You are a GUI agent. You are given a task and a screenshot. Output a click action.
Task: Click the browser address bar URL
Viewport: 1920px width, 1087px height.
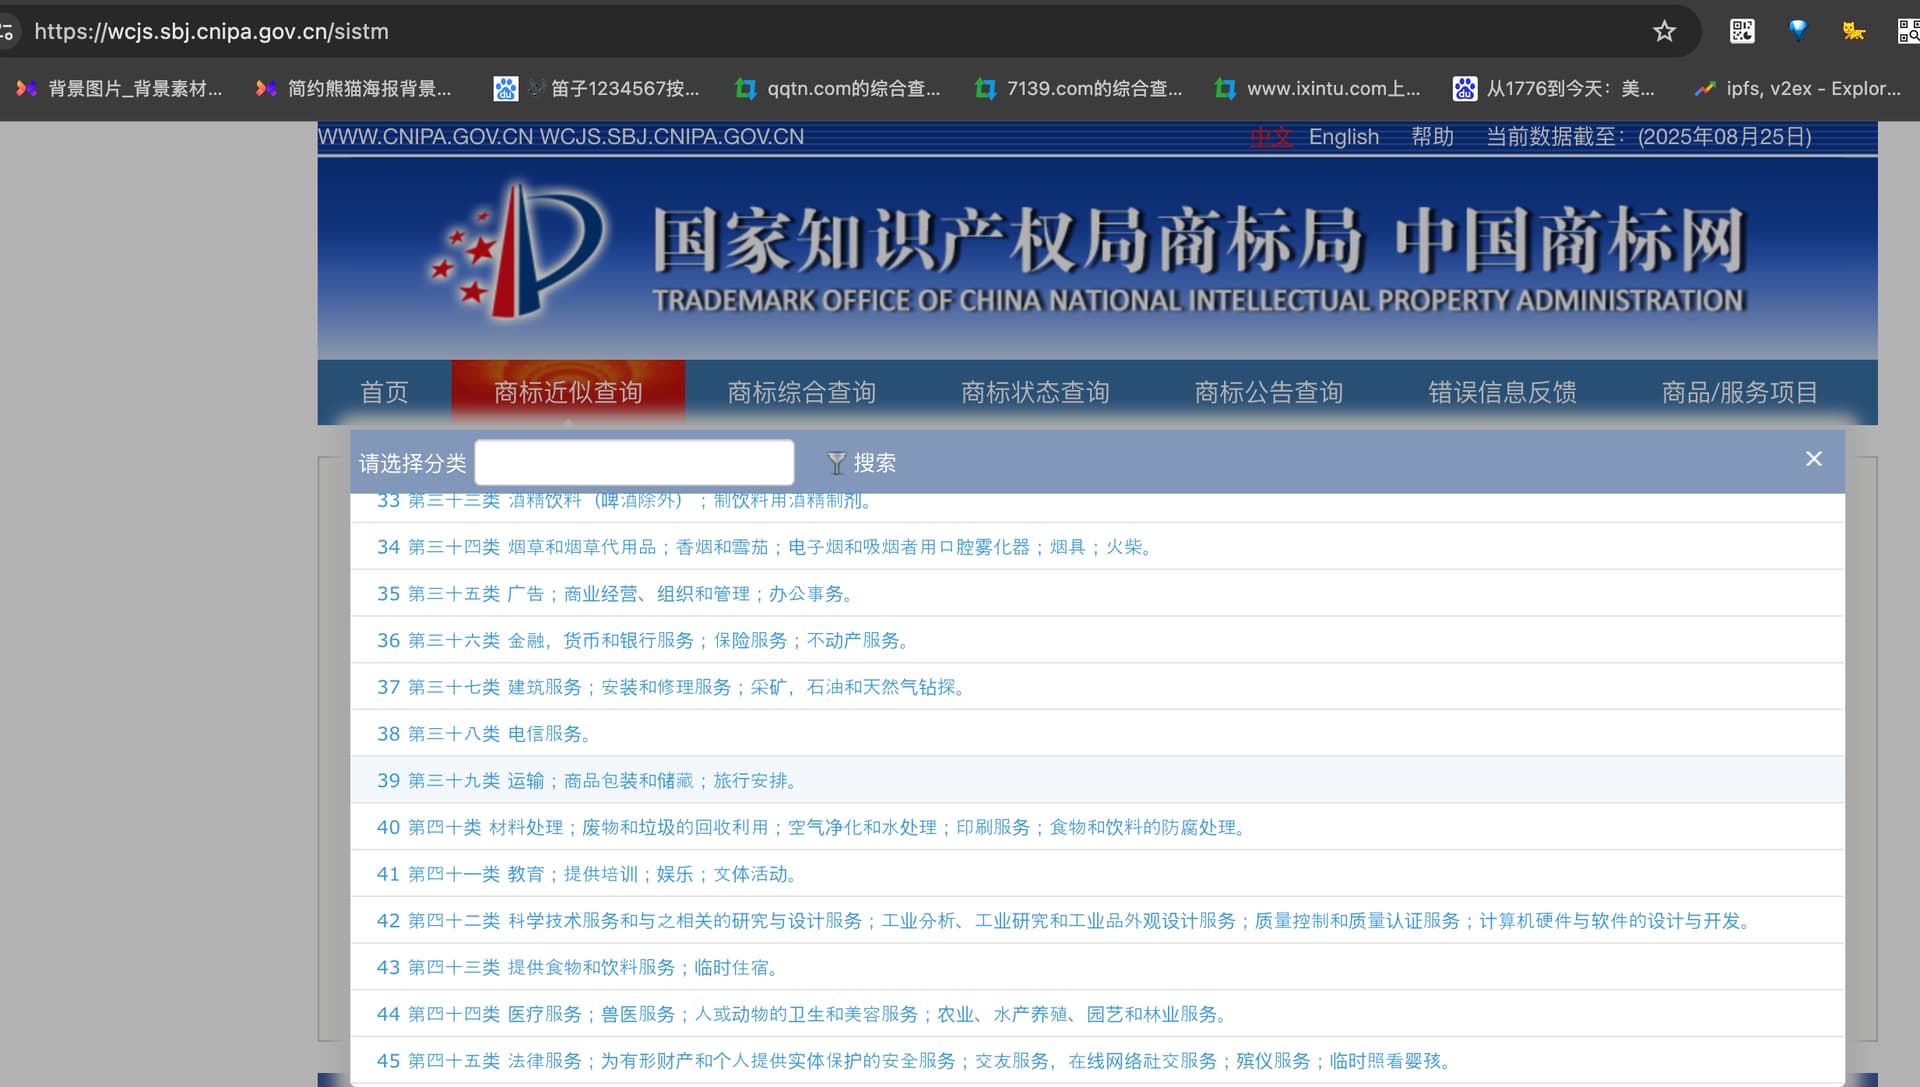tap(211, 31)
